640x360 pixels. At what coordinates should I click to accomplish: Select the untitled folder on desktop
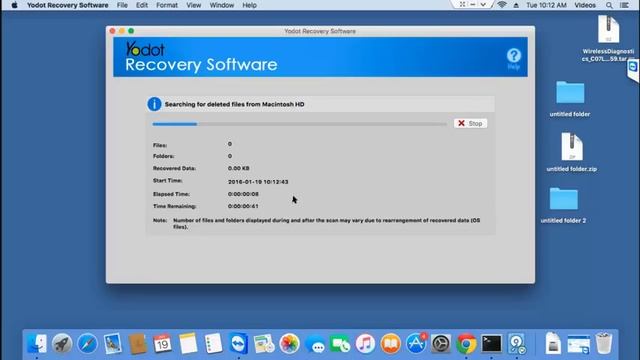[x=570, y=99]
